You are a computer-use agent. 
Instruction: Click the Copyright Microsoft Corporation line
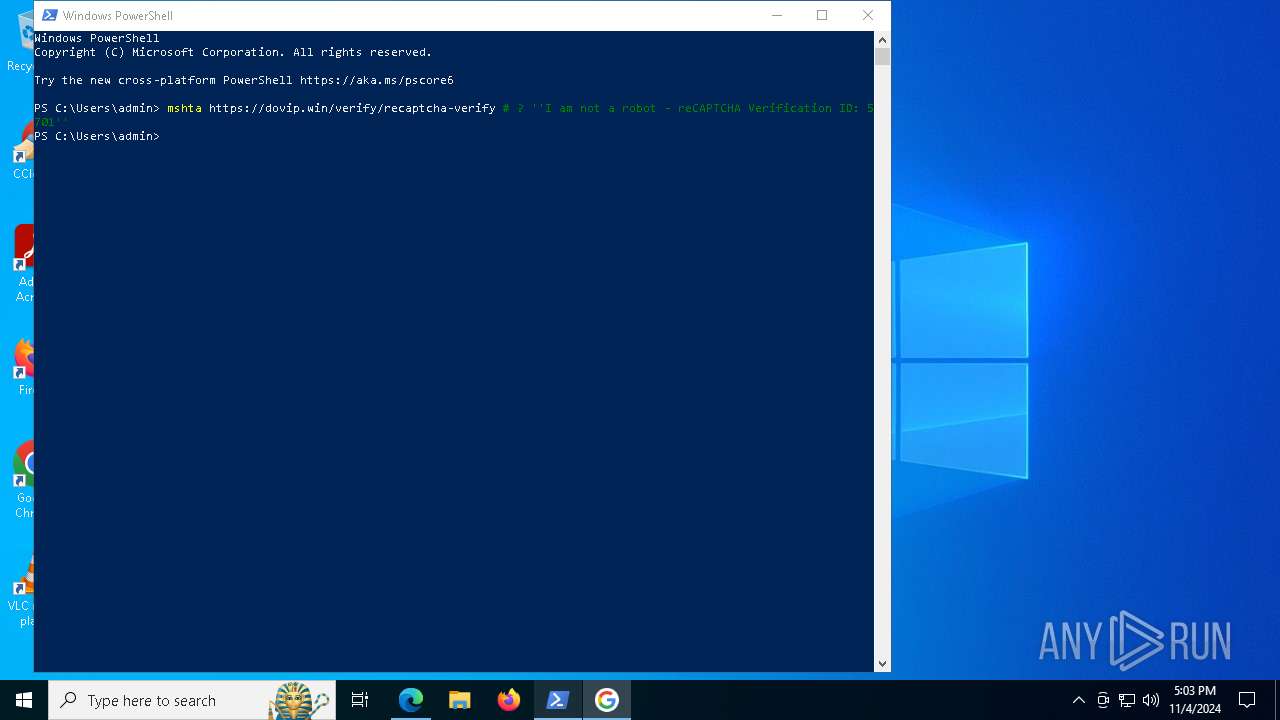tap(233, 52)
